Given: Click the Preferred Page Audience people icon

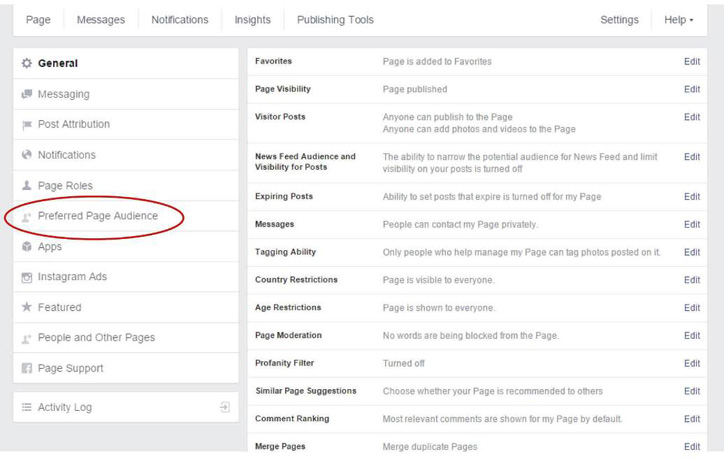Looking at the screenshot, I should [27, 216].
